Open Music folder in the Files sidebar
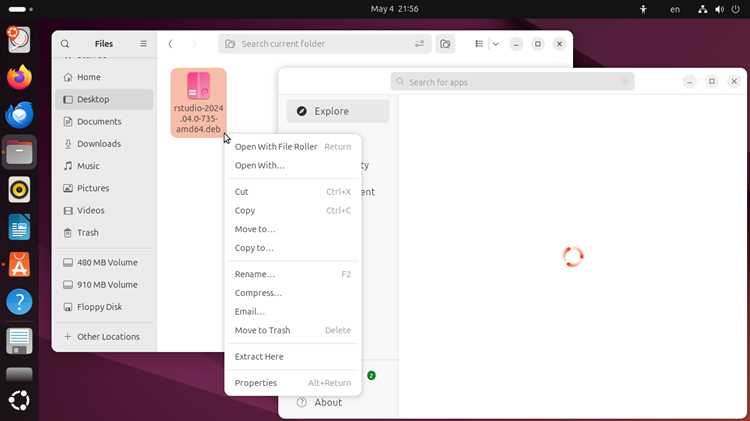This screenshot has width=750, height=421. coord(104,166)
